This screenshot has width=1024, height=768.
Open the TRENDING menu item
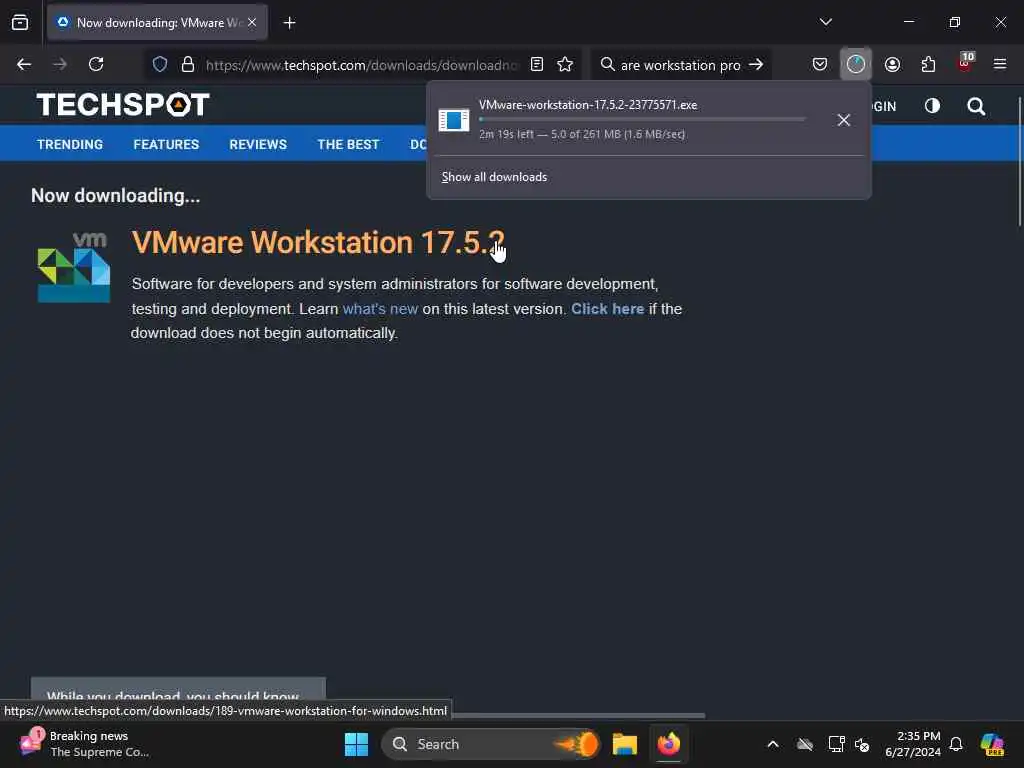70,144
